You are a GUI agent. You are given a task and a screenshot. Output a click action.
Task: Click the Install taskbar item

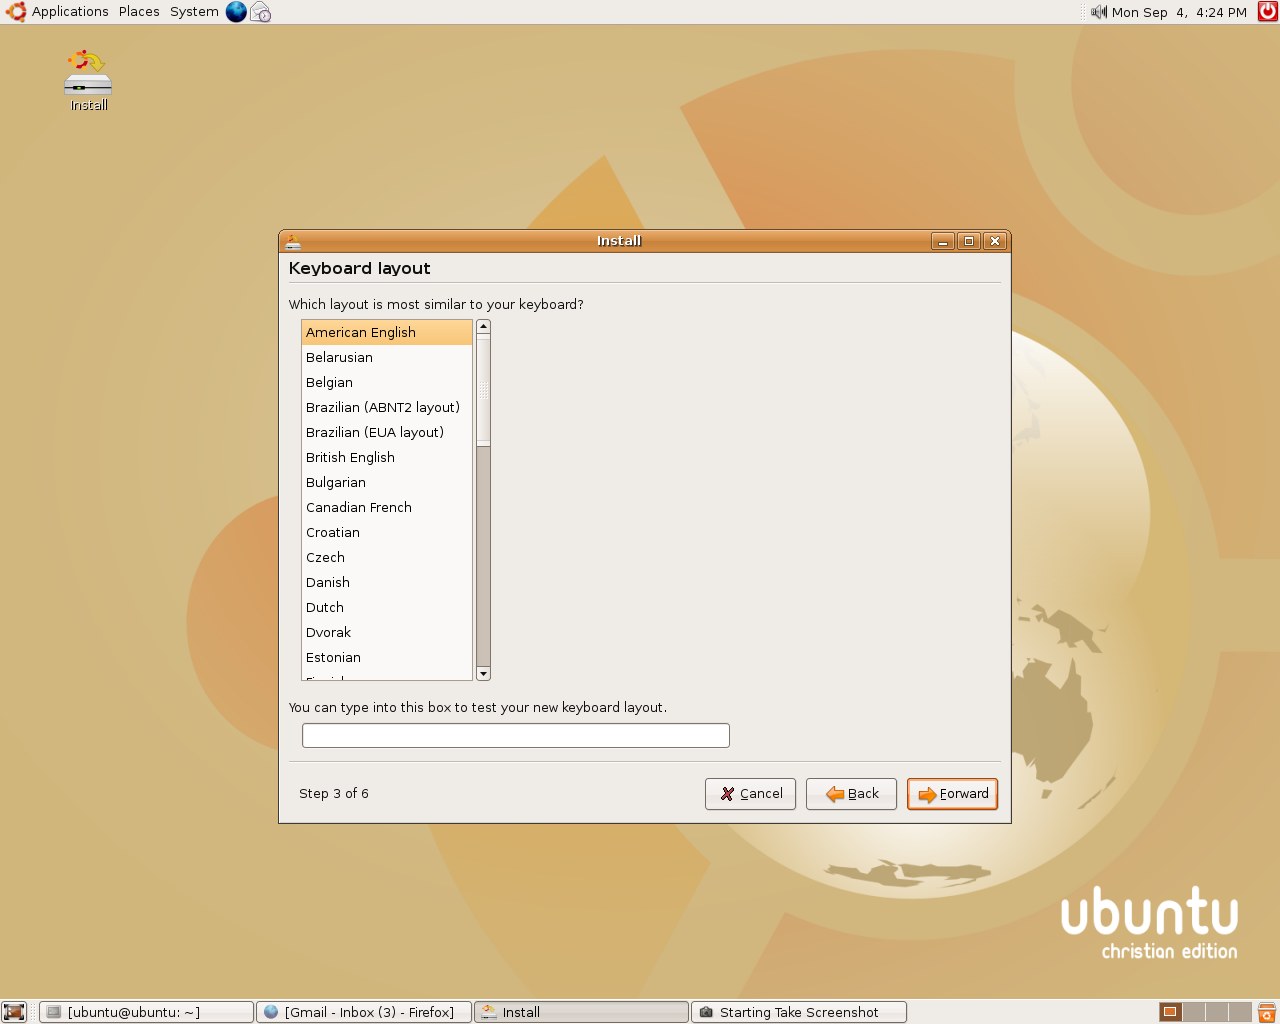point(582,1012)
